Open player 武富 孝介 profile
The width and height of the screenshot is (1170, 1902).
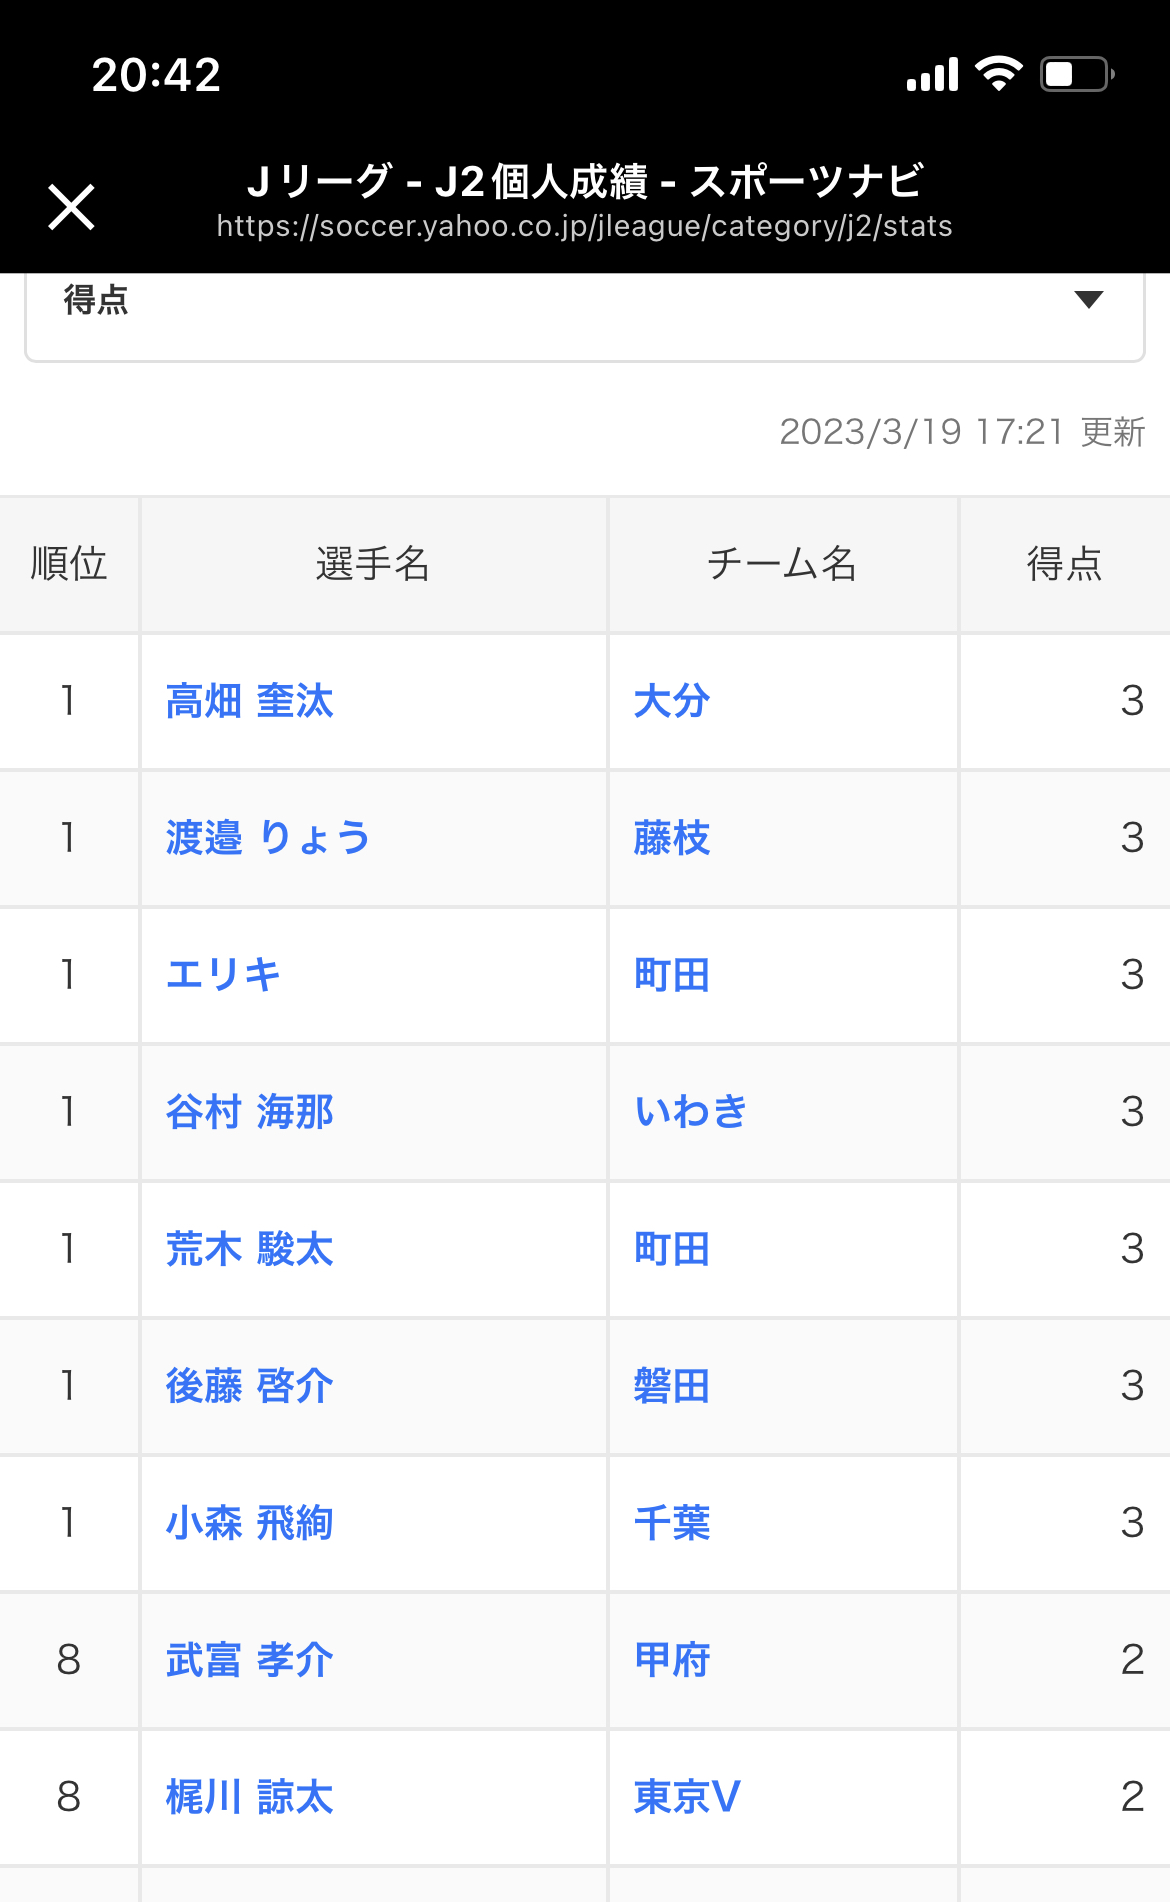click(x=249, y=1660)
